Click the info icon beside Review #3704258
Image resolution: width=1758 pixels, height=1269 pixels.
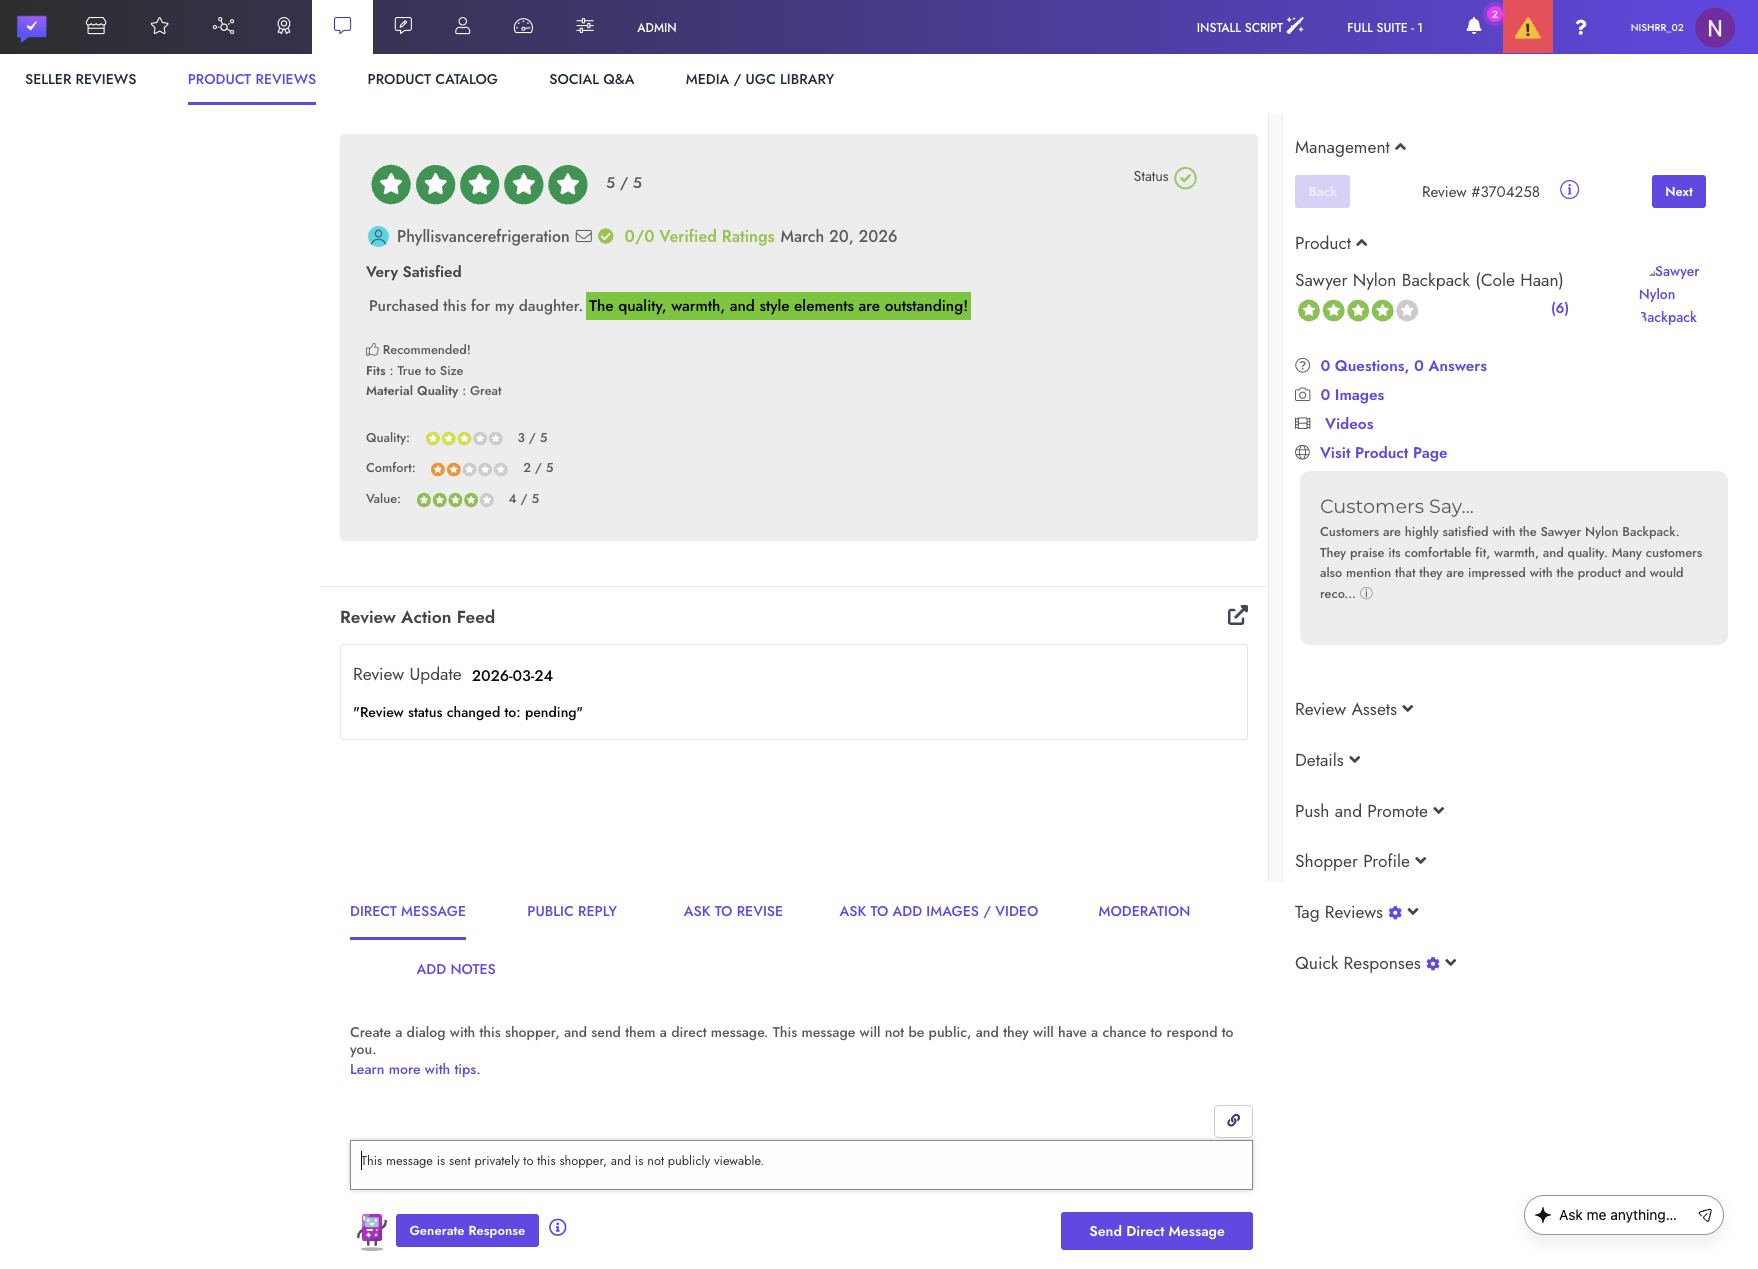1570,190
